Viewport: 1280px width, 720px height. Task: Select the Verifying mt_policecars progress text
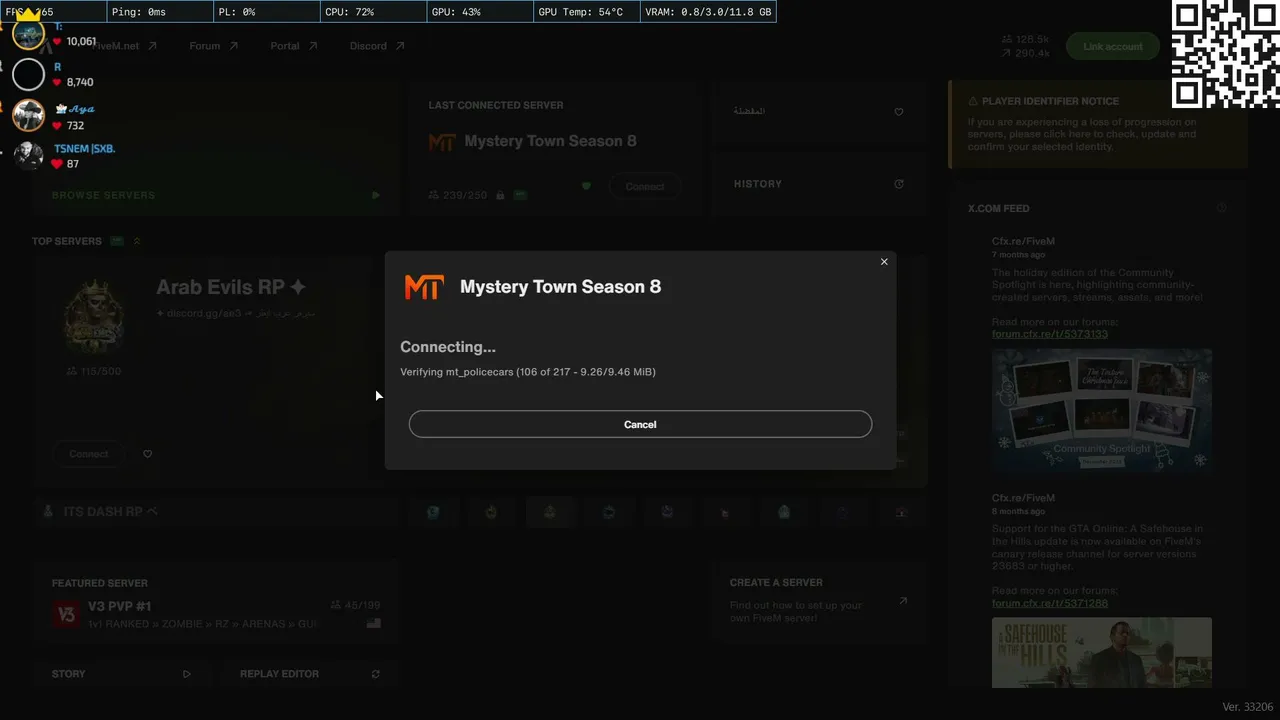pos(528,372)
